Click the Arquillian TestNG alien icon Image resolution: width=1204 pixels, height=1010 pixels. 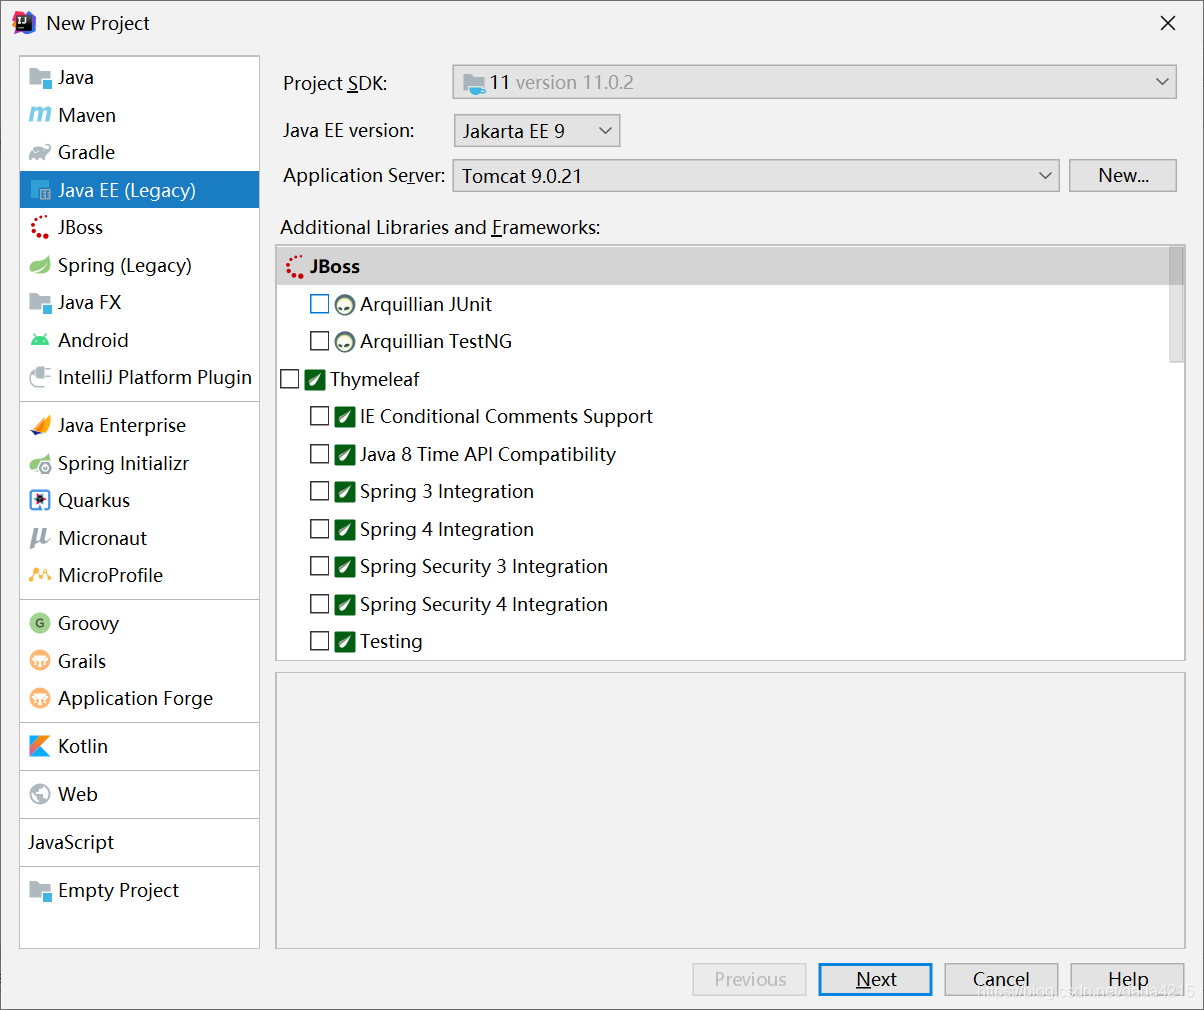tap(345, 342)
